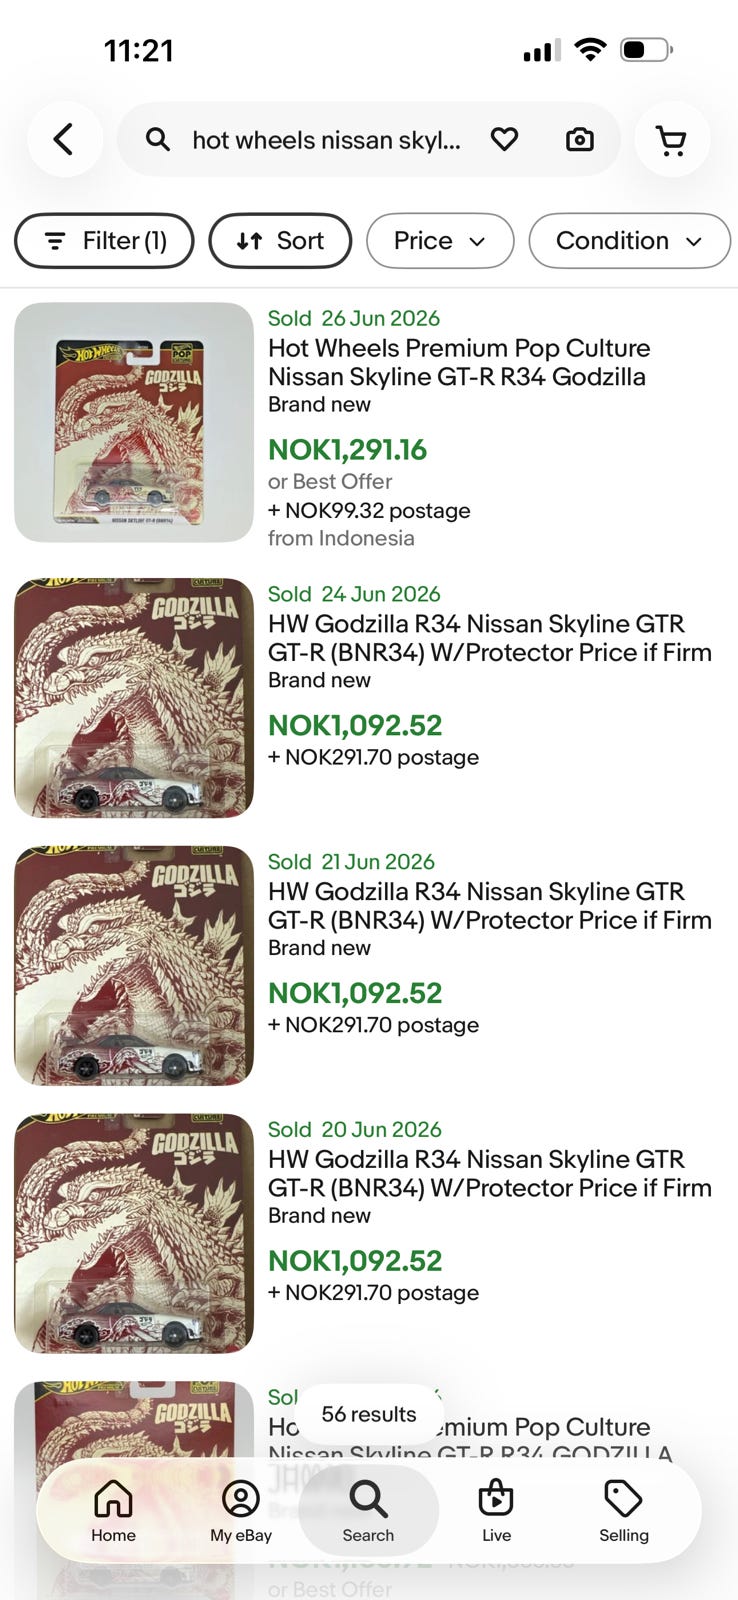Open the Sort options
Screen dimensions: 738x1600
(280, 241)
